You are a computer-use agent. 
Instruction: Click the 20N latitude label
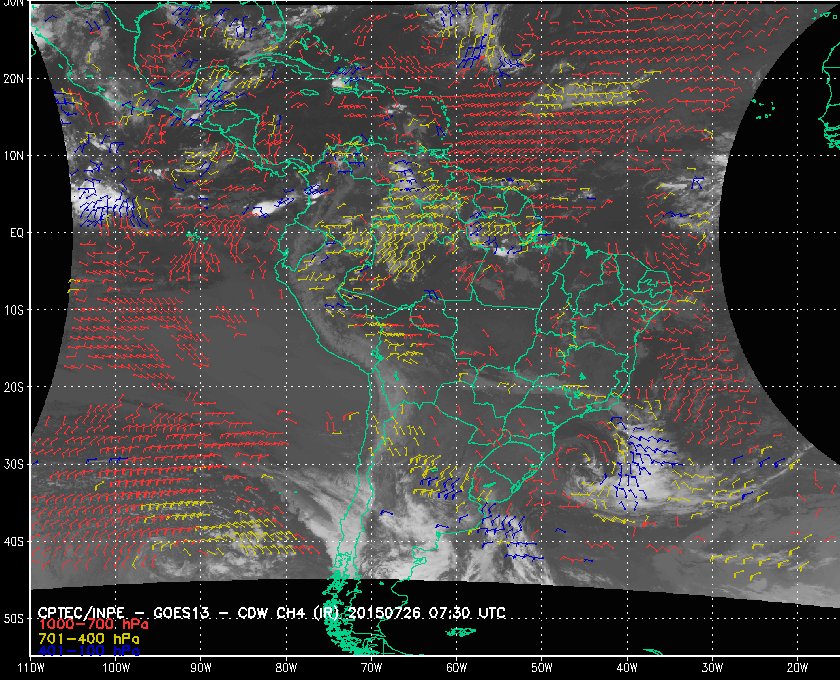pyautogui.click(x=13, y=78)
